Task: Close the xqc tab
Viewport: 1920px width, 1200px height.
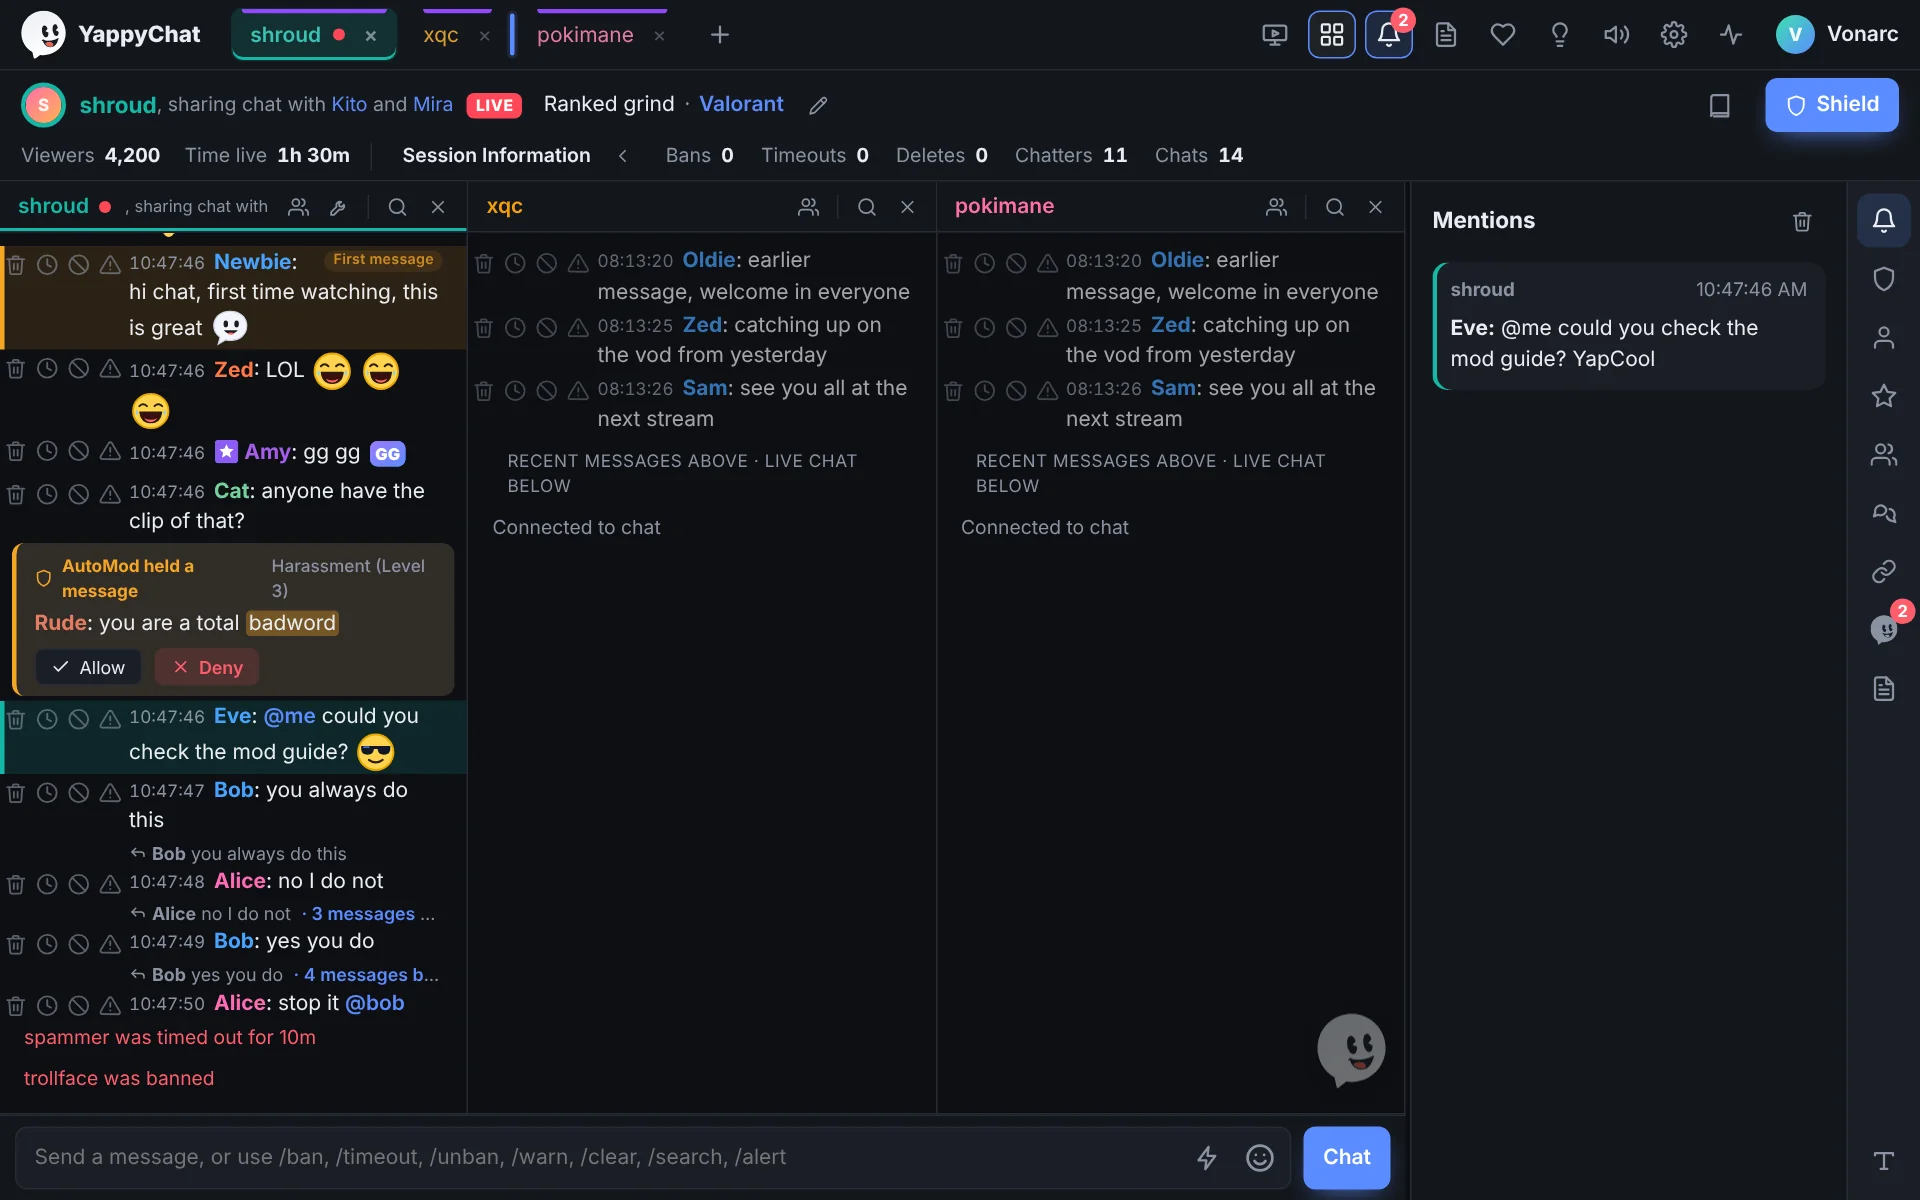Action: pos(485,36)
